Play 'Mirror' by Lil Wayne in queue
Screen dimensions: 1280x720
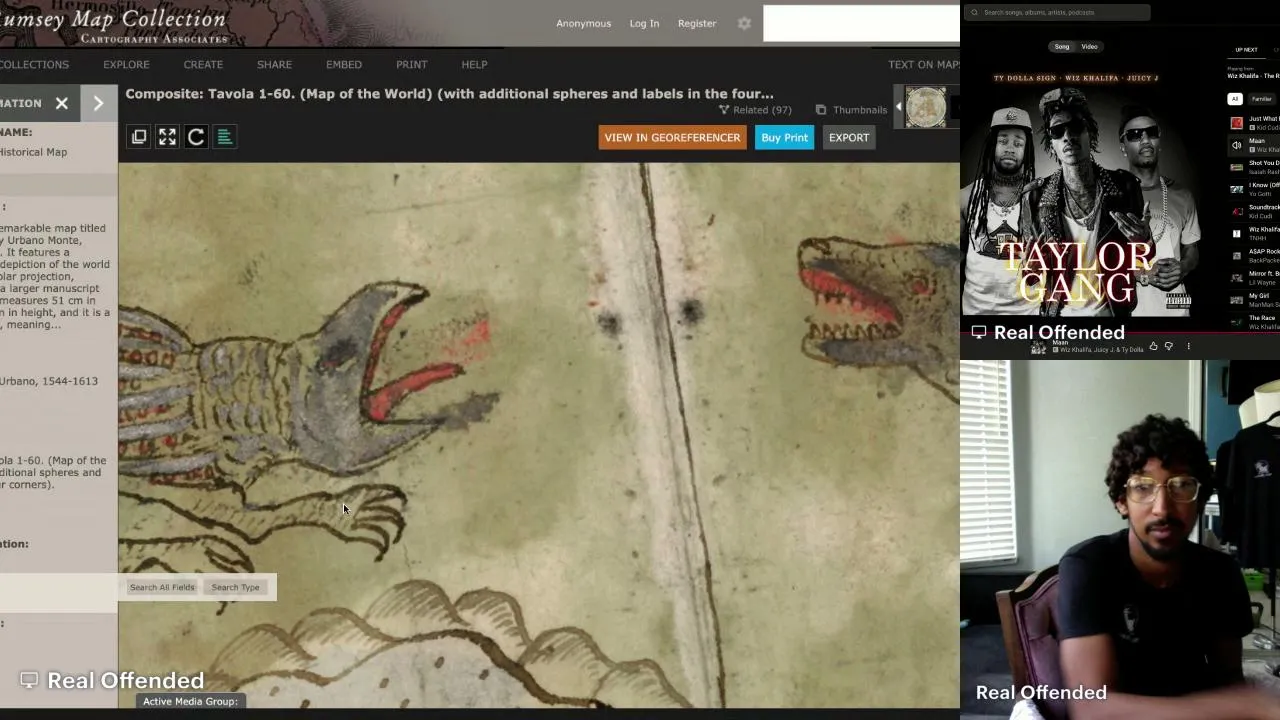click(1254, 277)
